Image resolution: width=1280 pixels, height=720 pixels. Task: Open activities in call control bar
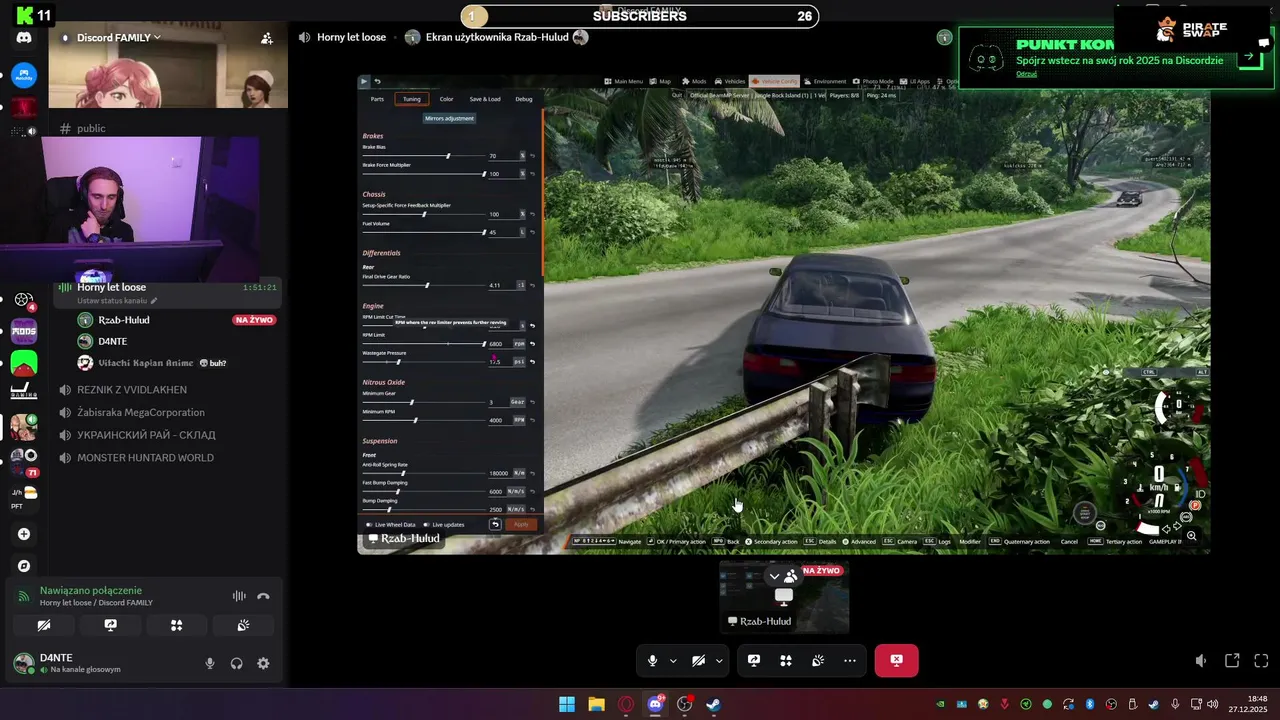click(786, 660)
